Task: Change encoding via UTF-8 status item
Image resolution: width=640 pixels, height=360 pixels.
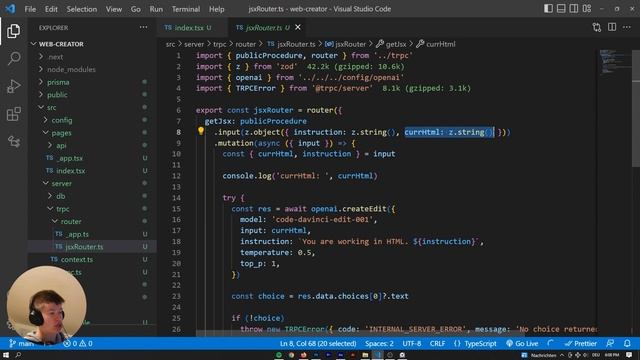Action: (411, 344)
